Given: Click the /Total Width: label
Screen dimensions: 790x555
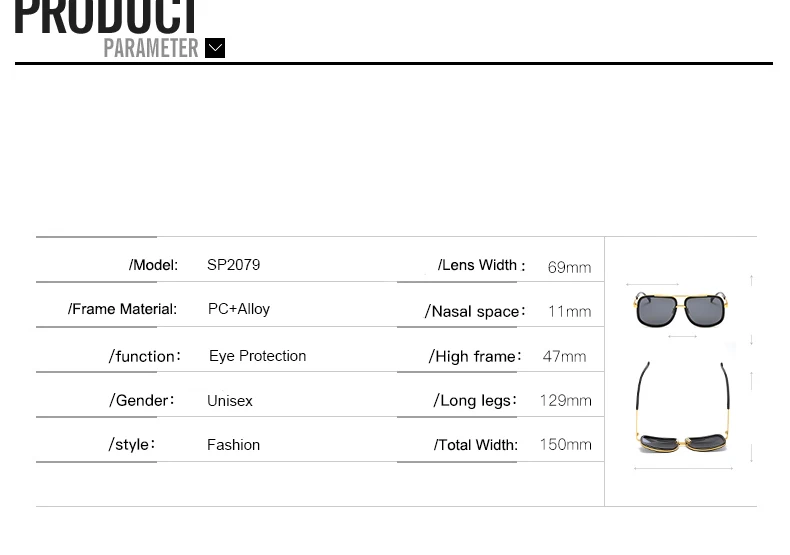Looking at the screenshot, I should coord(476,445).
